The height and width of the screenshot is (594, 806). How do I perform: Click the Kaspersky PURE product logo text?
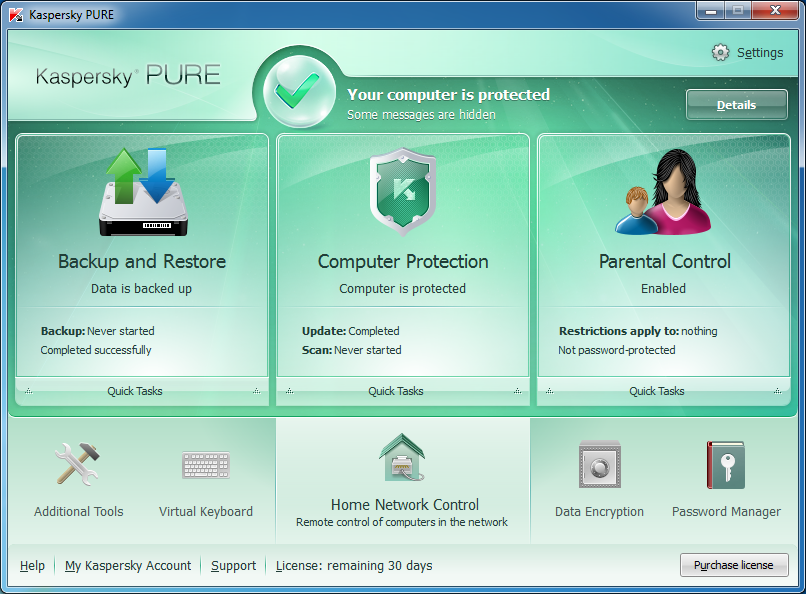tap(128, 76)
